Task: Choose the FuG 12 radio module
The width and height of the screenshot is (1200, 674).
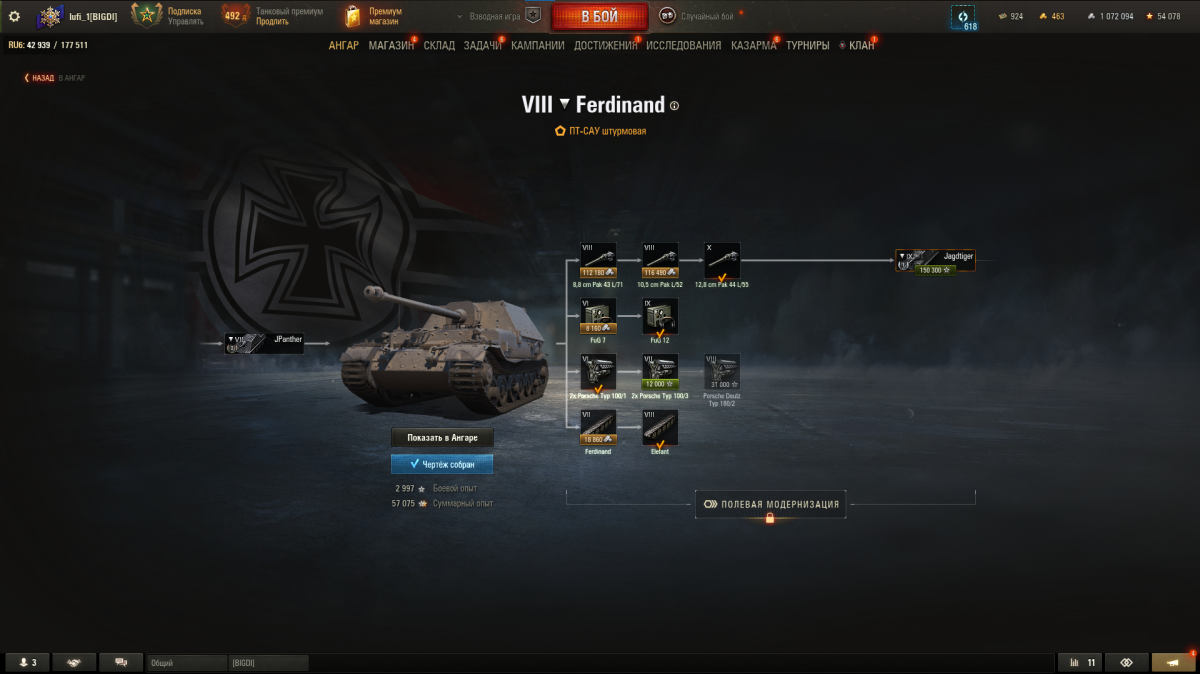Action: (x=660, y=316)
